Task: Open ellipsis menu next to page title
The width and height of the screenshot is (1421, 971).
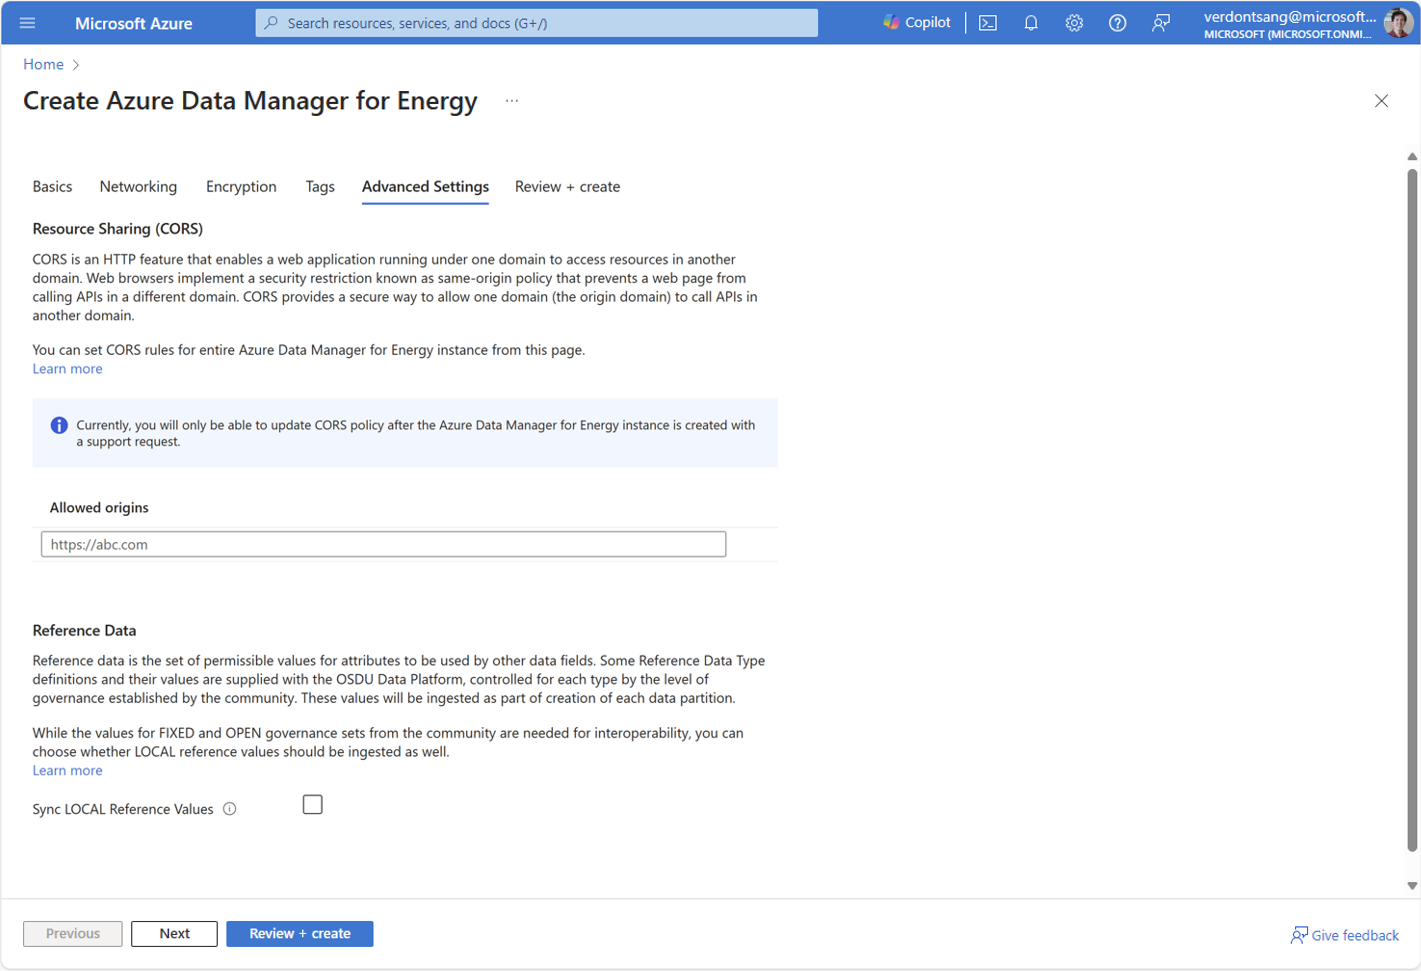Action: pyautogui.click(x=511, y=100)
